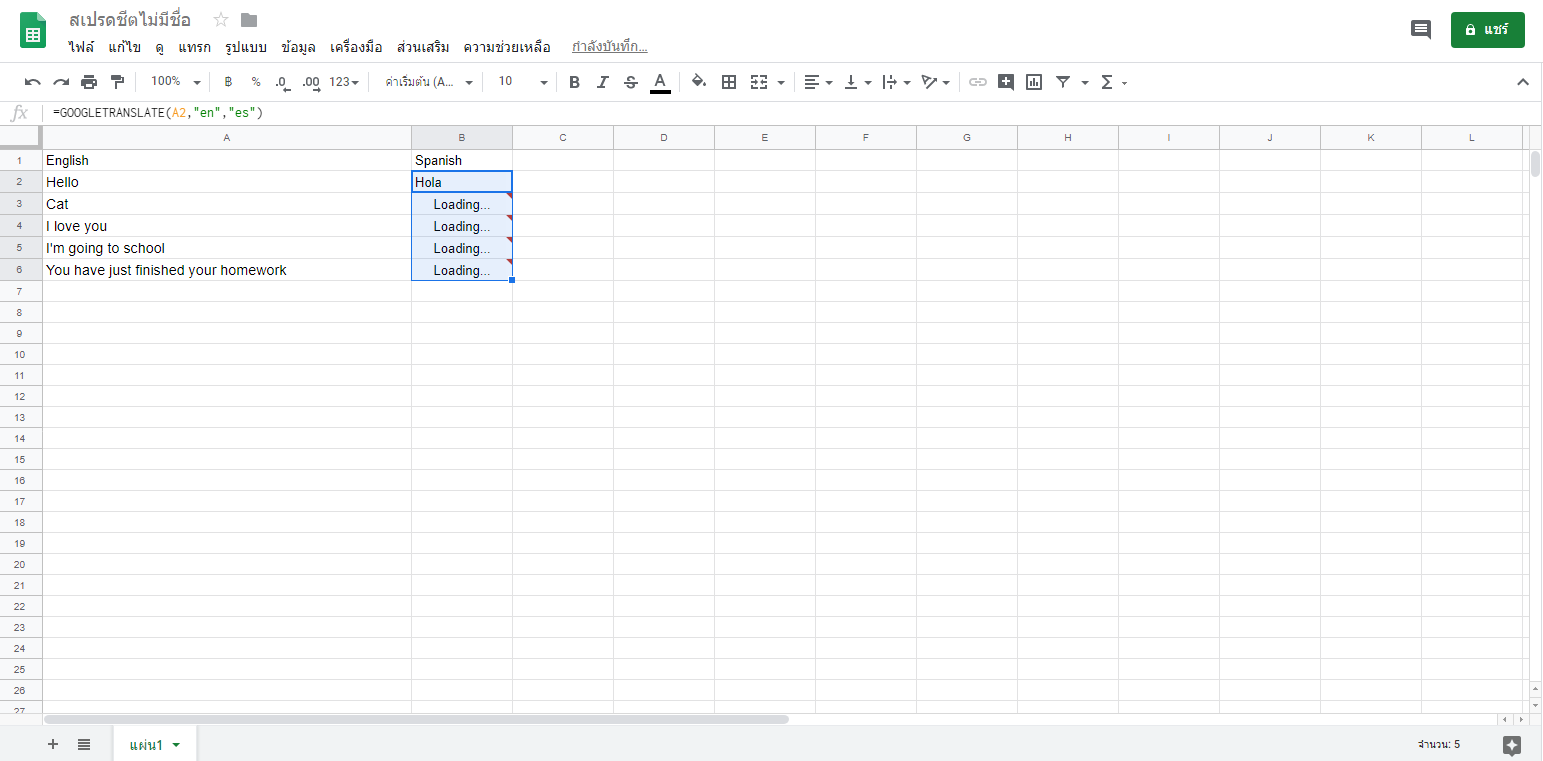The height and width of the screenshot is (761, 1543).
Task: Select the paint format roller tool
Action: click(x=117, y=82)
